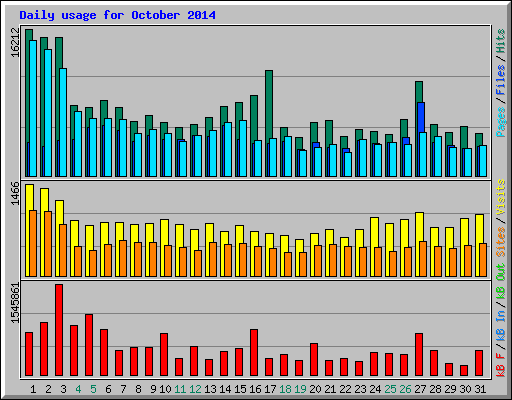Click the kB F legend label
Viewport: 512px width, 400px height.
501,364
